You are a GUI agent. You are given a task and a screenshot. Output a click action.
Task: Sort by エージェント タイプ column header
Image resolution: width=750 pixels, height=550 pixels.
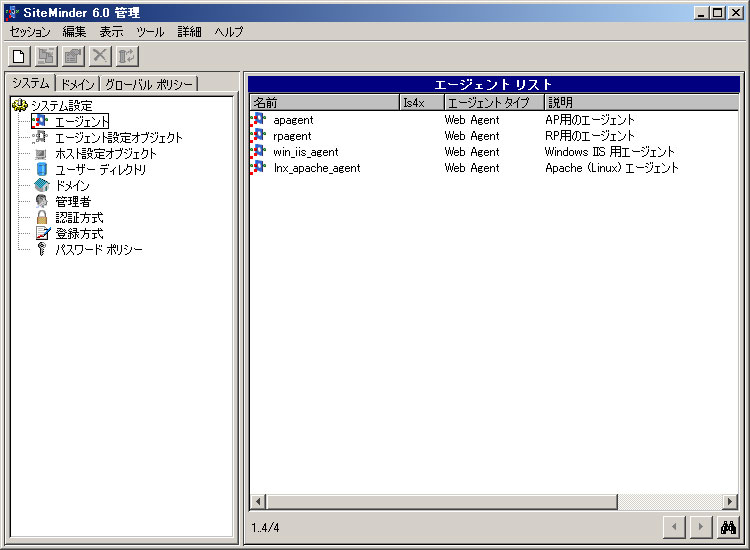pyautogui.click(x=494, y=102)
